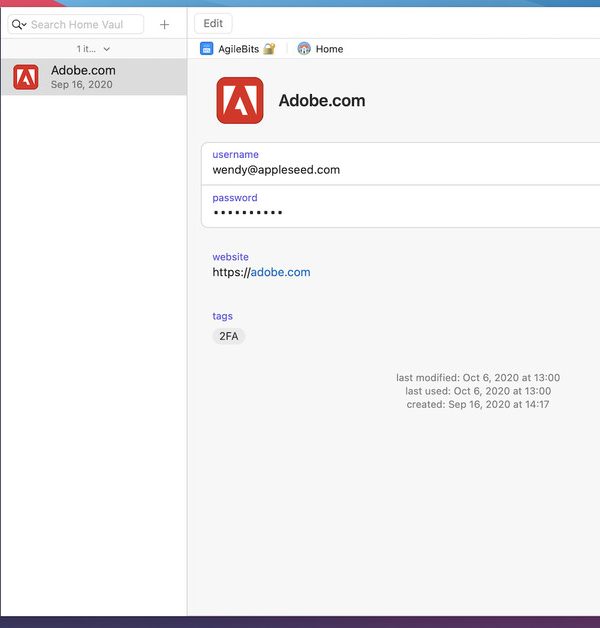
Task: Click the magnifying glass search icon
Action: click(x=18, y=24)
